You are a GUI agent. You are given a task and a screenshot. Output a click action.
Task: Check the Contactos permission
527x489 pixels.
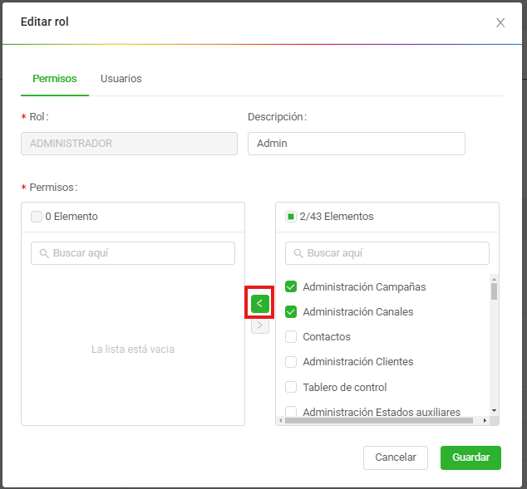(291, 337)
